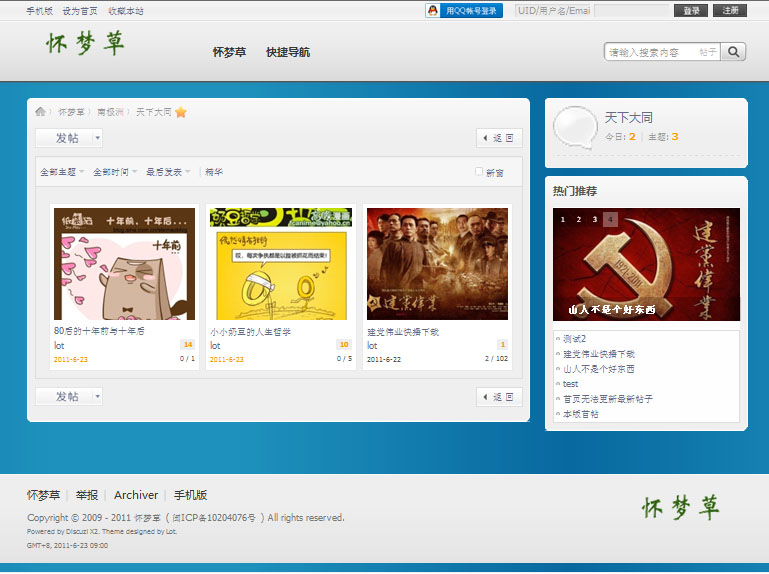Click the speech bubble forum icon
This screenshot has height=574, width=769.
click(576, 127)
